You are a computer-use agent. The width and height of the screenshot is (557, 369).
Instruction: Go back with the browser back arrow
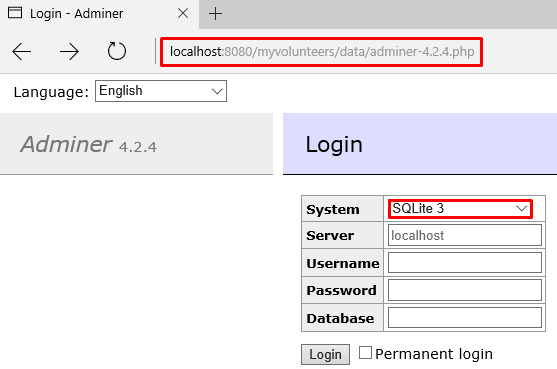pyautogui.click(x=22, y=52)
